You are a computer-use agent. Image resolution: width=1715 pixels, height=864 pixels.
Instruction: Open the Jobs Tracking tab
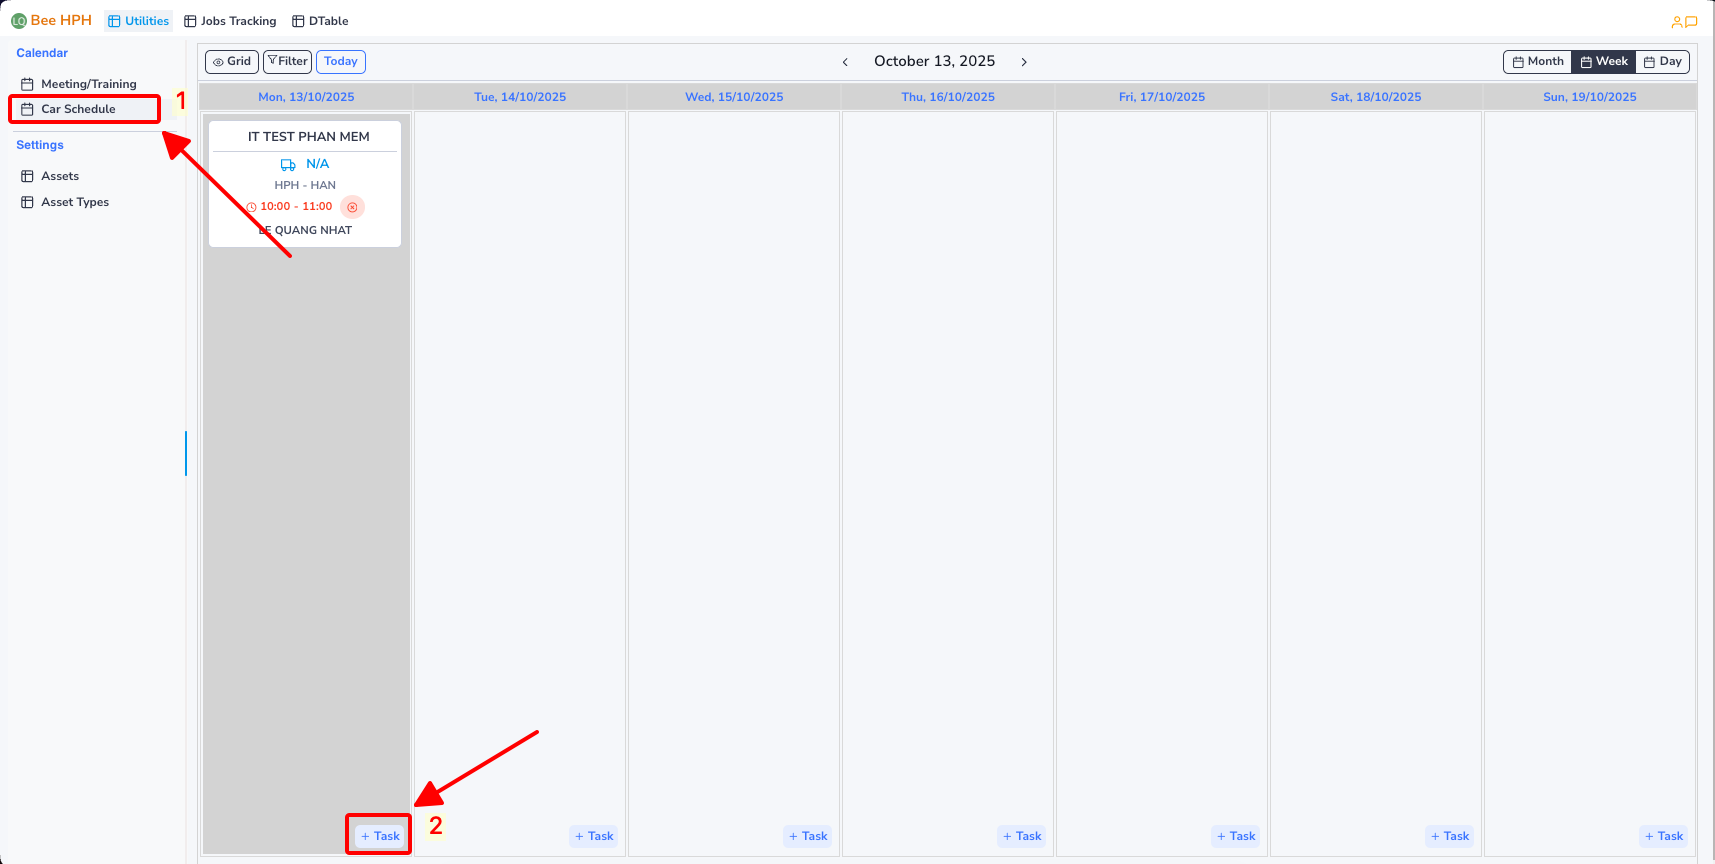[230, 21]
